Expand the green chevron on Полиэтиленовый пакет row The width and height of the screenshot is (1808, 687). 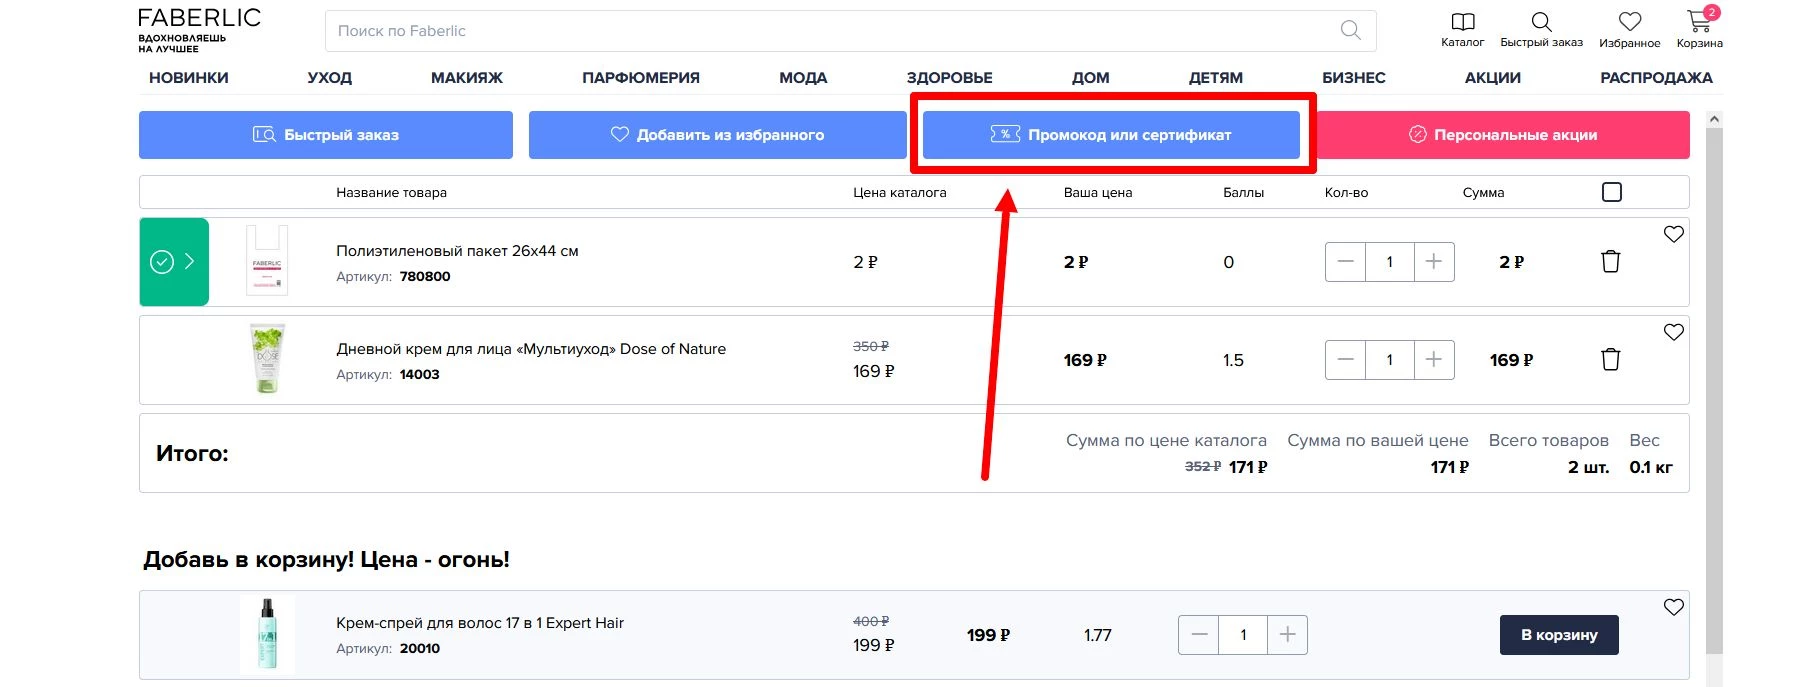coord(190,262)
